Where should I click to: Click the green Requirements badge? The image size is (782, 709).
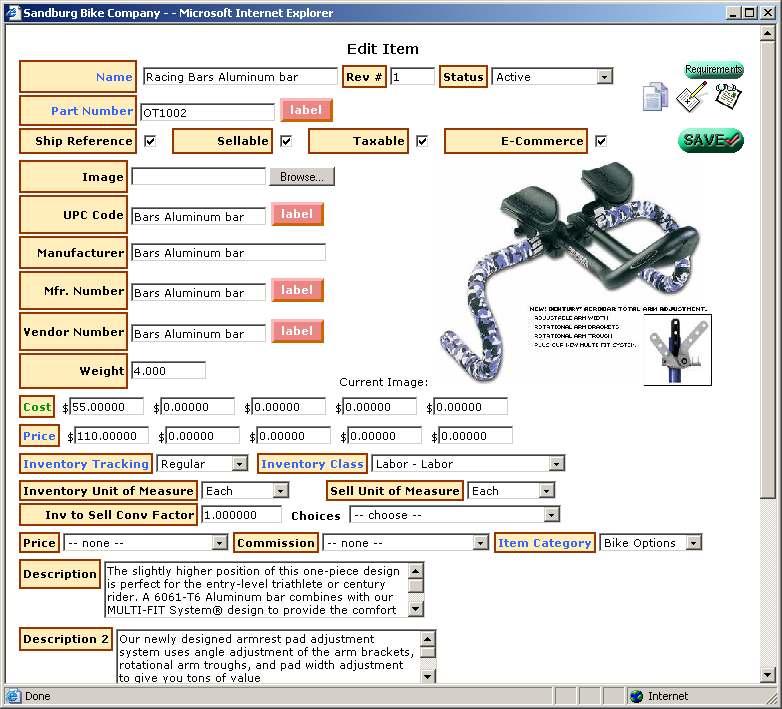coord(713,70)
